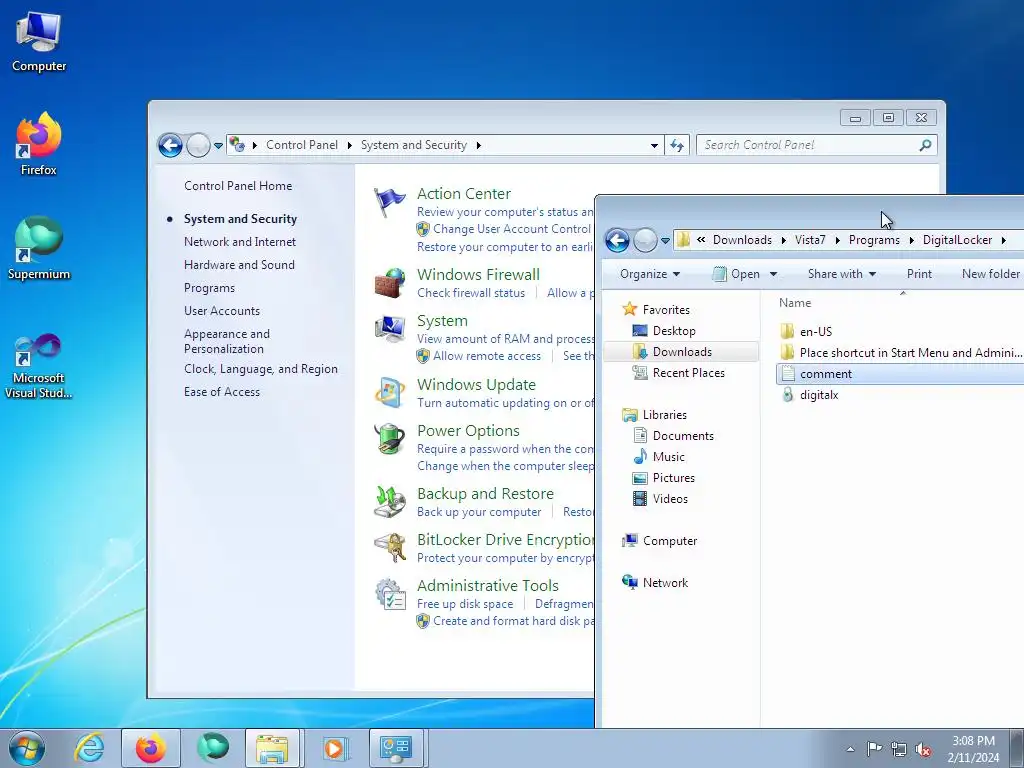Show hidden system tray icons
This screenshot has height=768, width=1024.
coord(850,749)
